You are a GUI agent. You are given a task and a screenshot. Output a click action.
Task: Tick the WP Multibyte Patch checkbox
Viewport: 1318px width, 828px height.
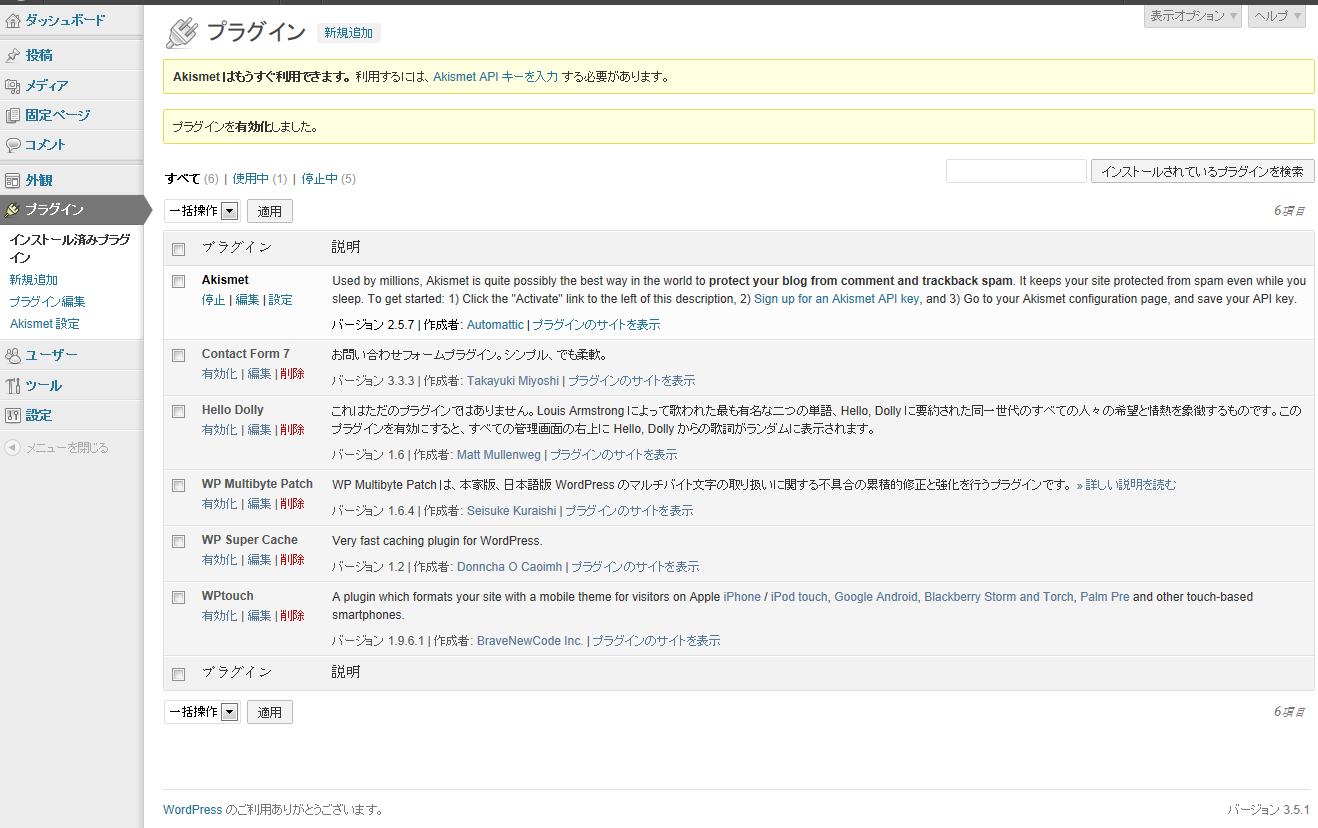coord(179,486)
